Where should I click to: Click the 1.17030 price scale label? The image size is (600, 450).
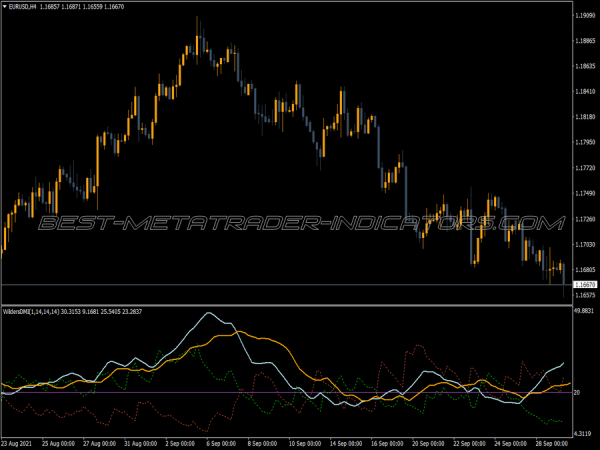coord(585,244)
